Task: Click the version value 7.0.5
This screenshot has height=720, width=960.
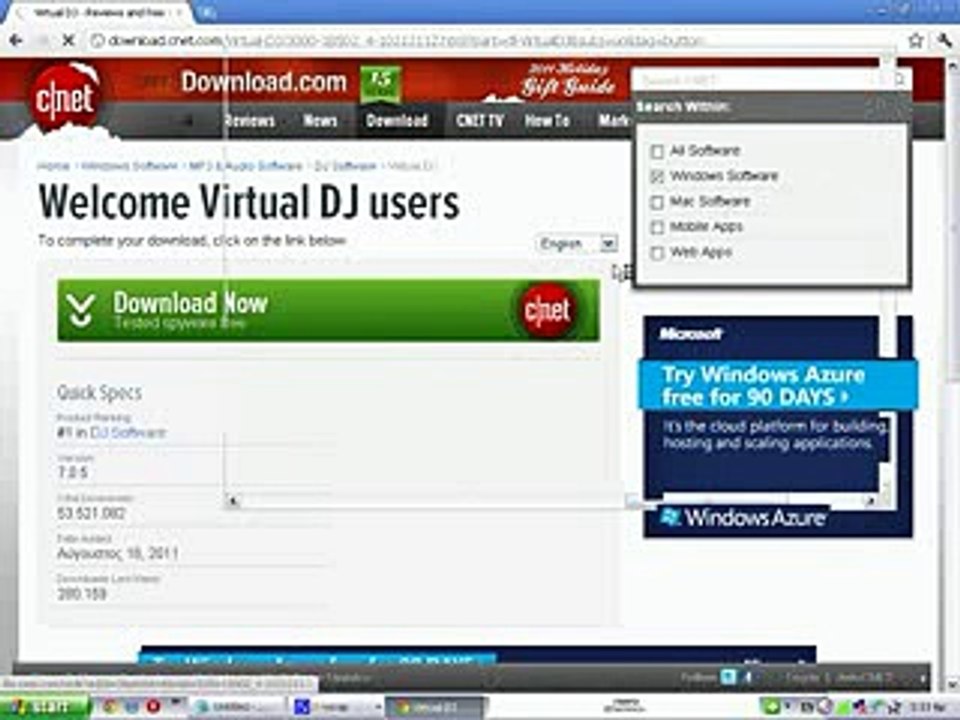Action: [x=72, y=473]
